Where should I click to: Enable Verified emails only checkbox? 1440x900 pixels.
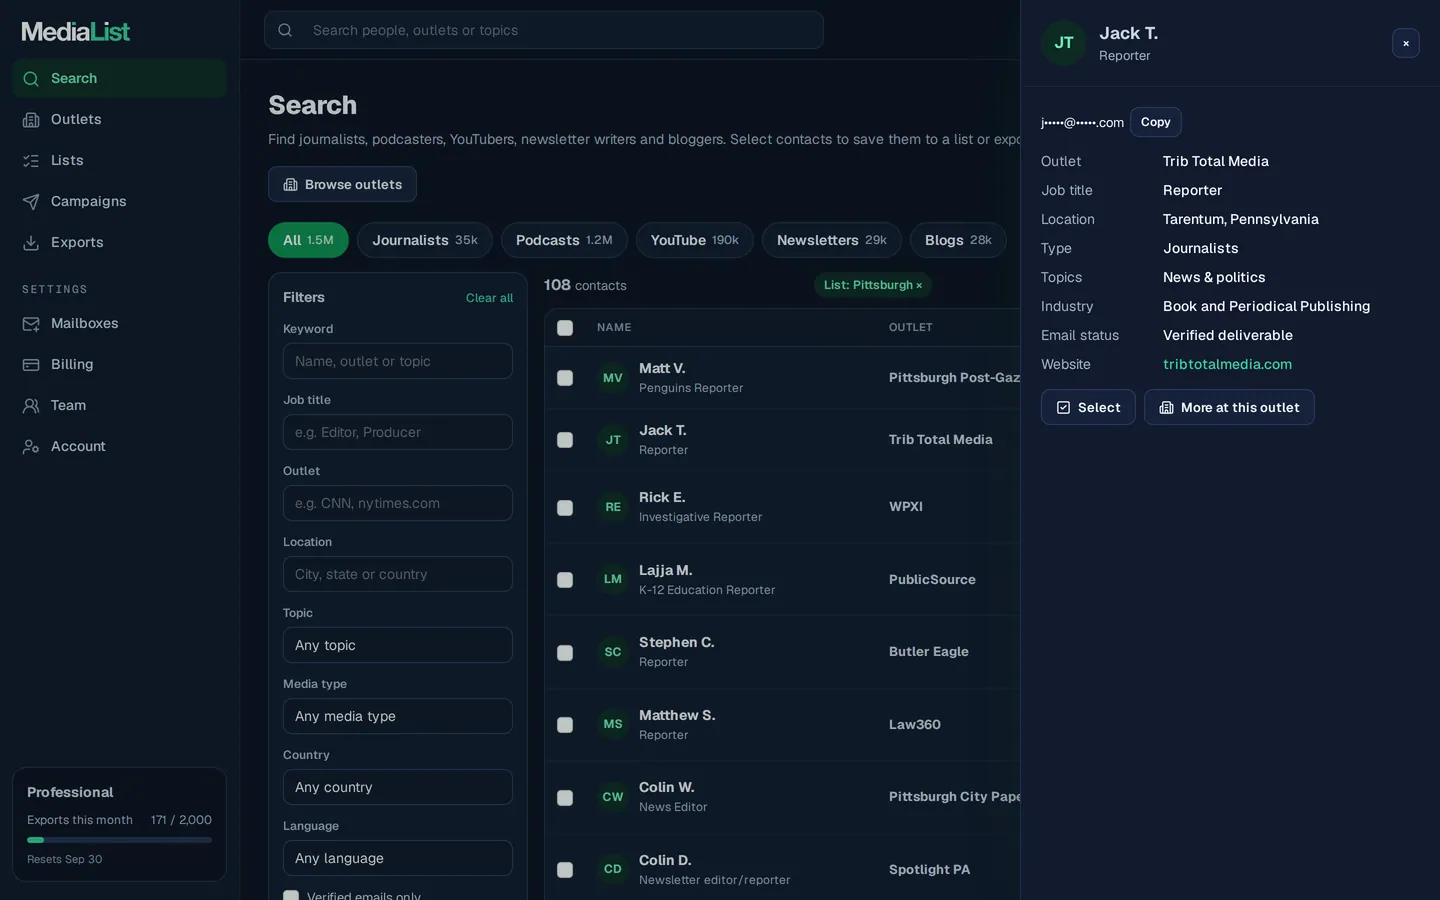pos(291,896)
